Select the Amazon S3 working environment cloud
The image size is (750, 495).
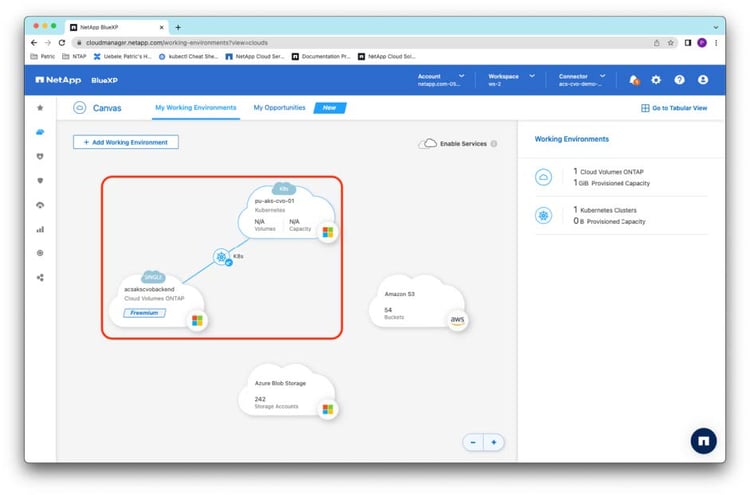point(415,304)
